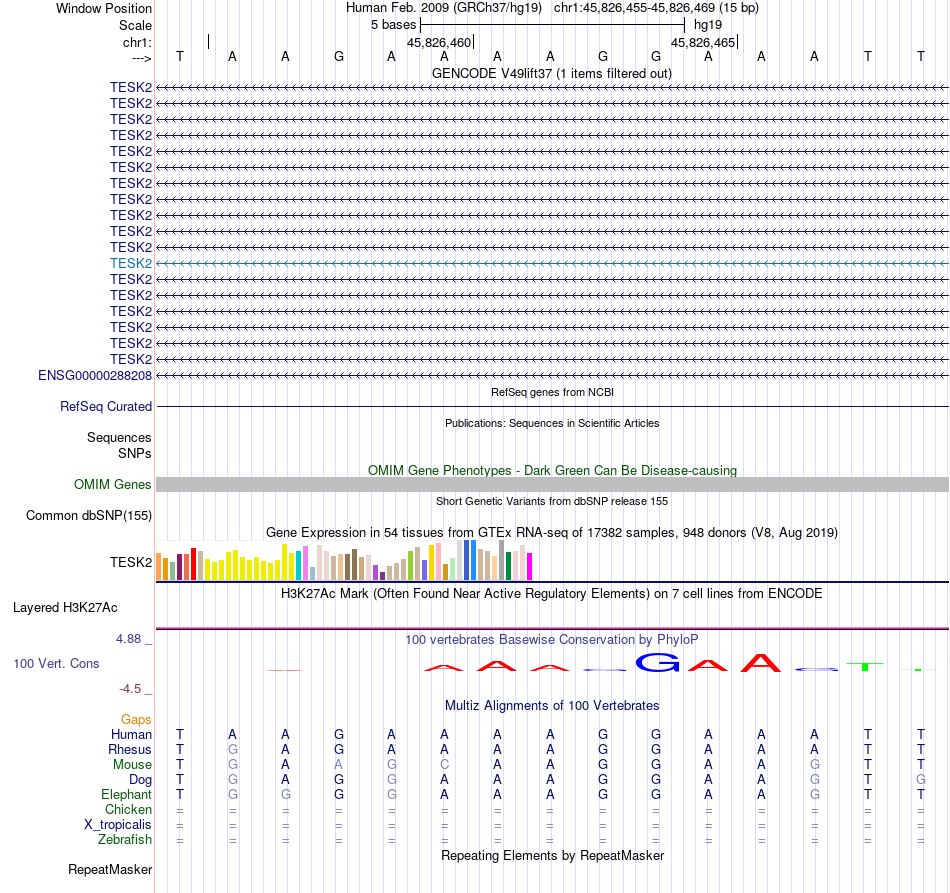
Task: Select the Human species row label
Action: [131, 734]
